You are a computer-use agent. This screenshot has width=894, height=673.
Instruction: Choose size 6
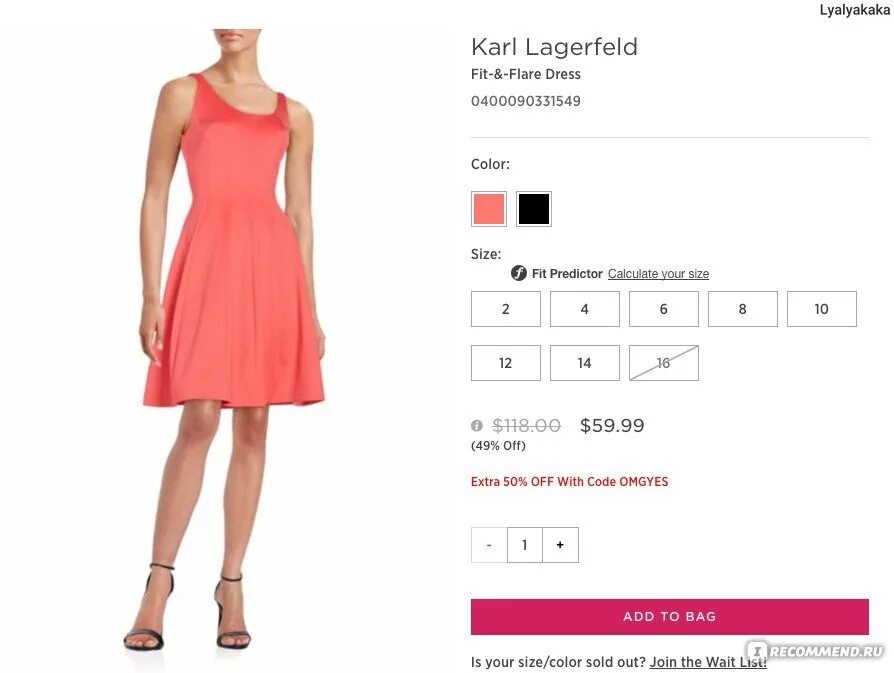tap(664, 309)
